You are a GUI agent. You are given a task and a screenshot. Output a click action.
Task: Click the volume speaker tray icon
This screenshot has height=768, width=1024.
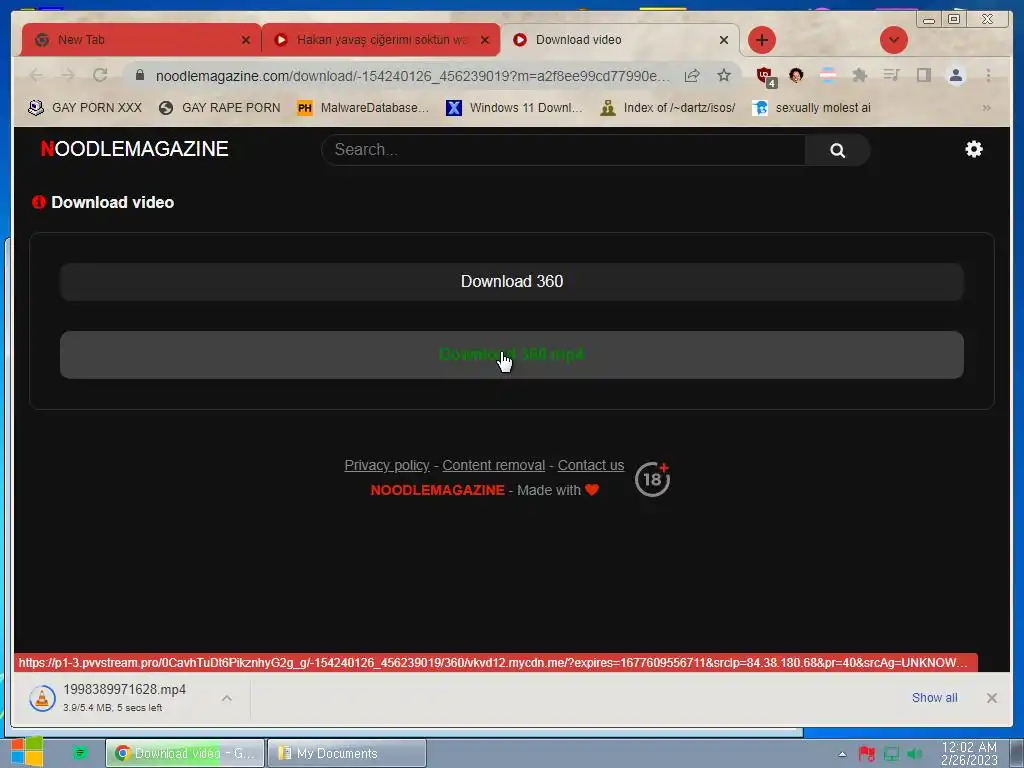click(914, 754)
